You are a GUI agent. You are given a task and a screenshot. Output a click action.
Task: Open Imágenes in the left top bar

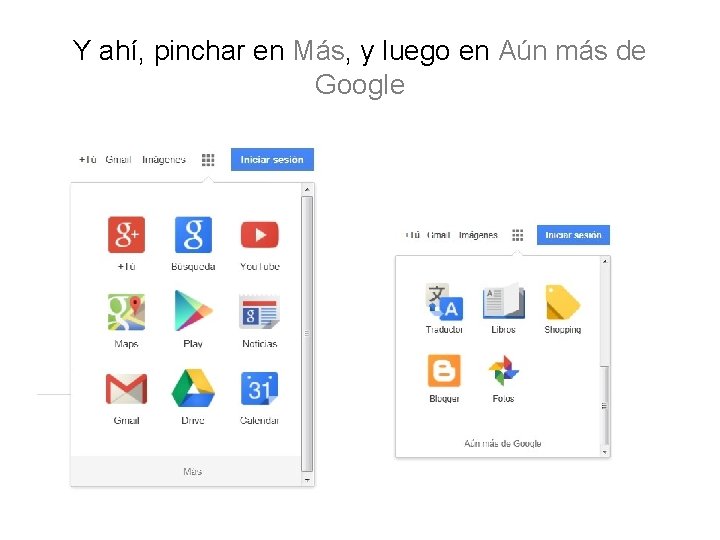click(x=164, y=159)
